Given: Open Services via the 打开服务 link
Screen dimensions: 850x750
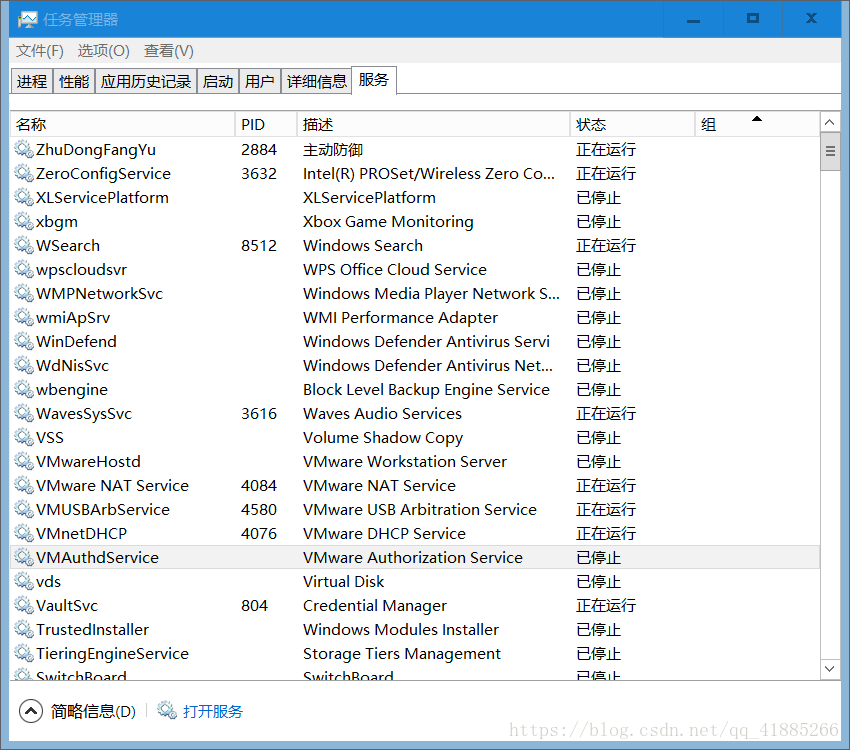Looking at the screenshot, I should tap(213, 711).
